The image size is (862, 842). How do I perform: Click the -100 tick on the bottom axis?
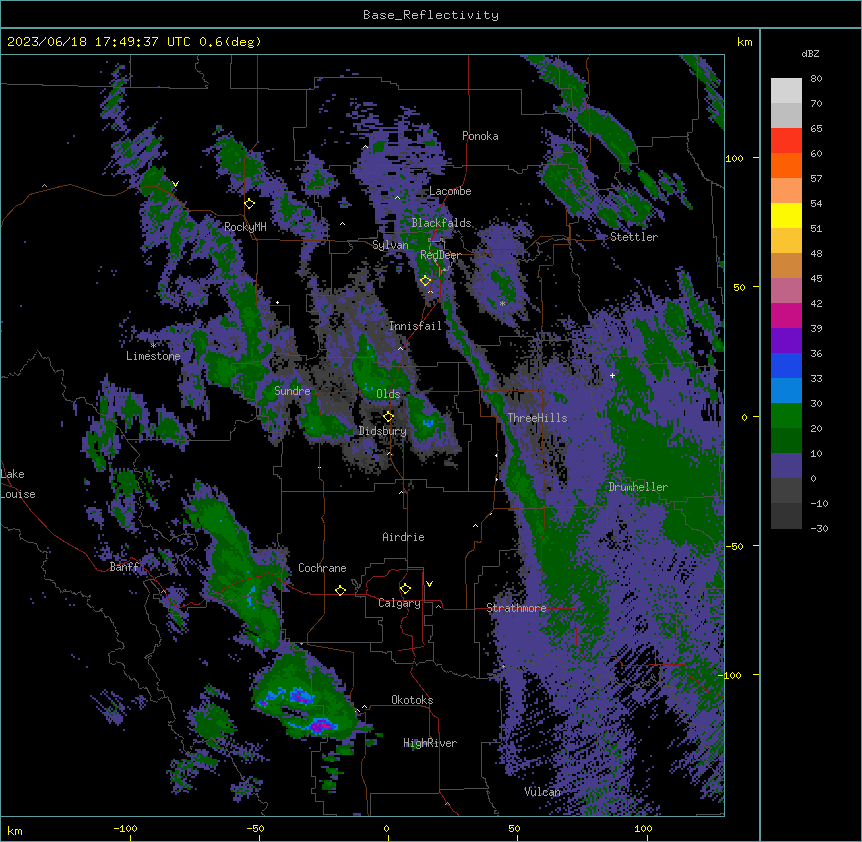125,828
